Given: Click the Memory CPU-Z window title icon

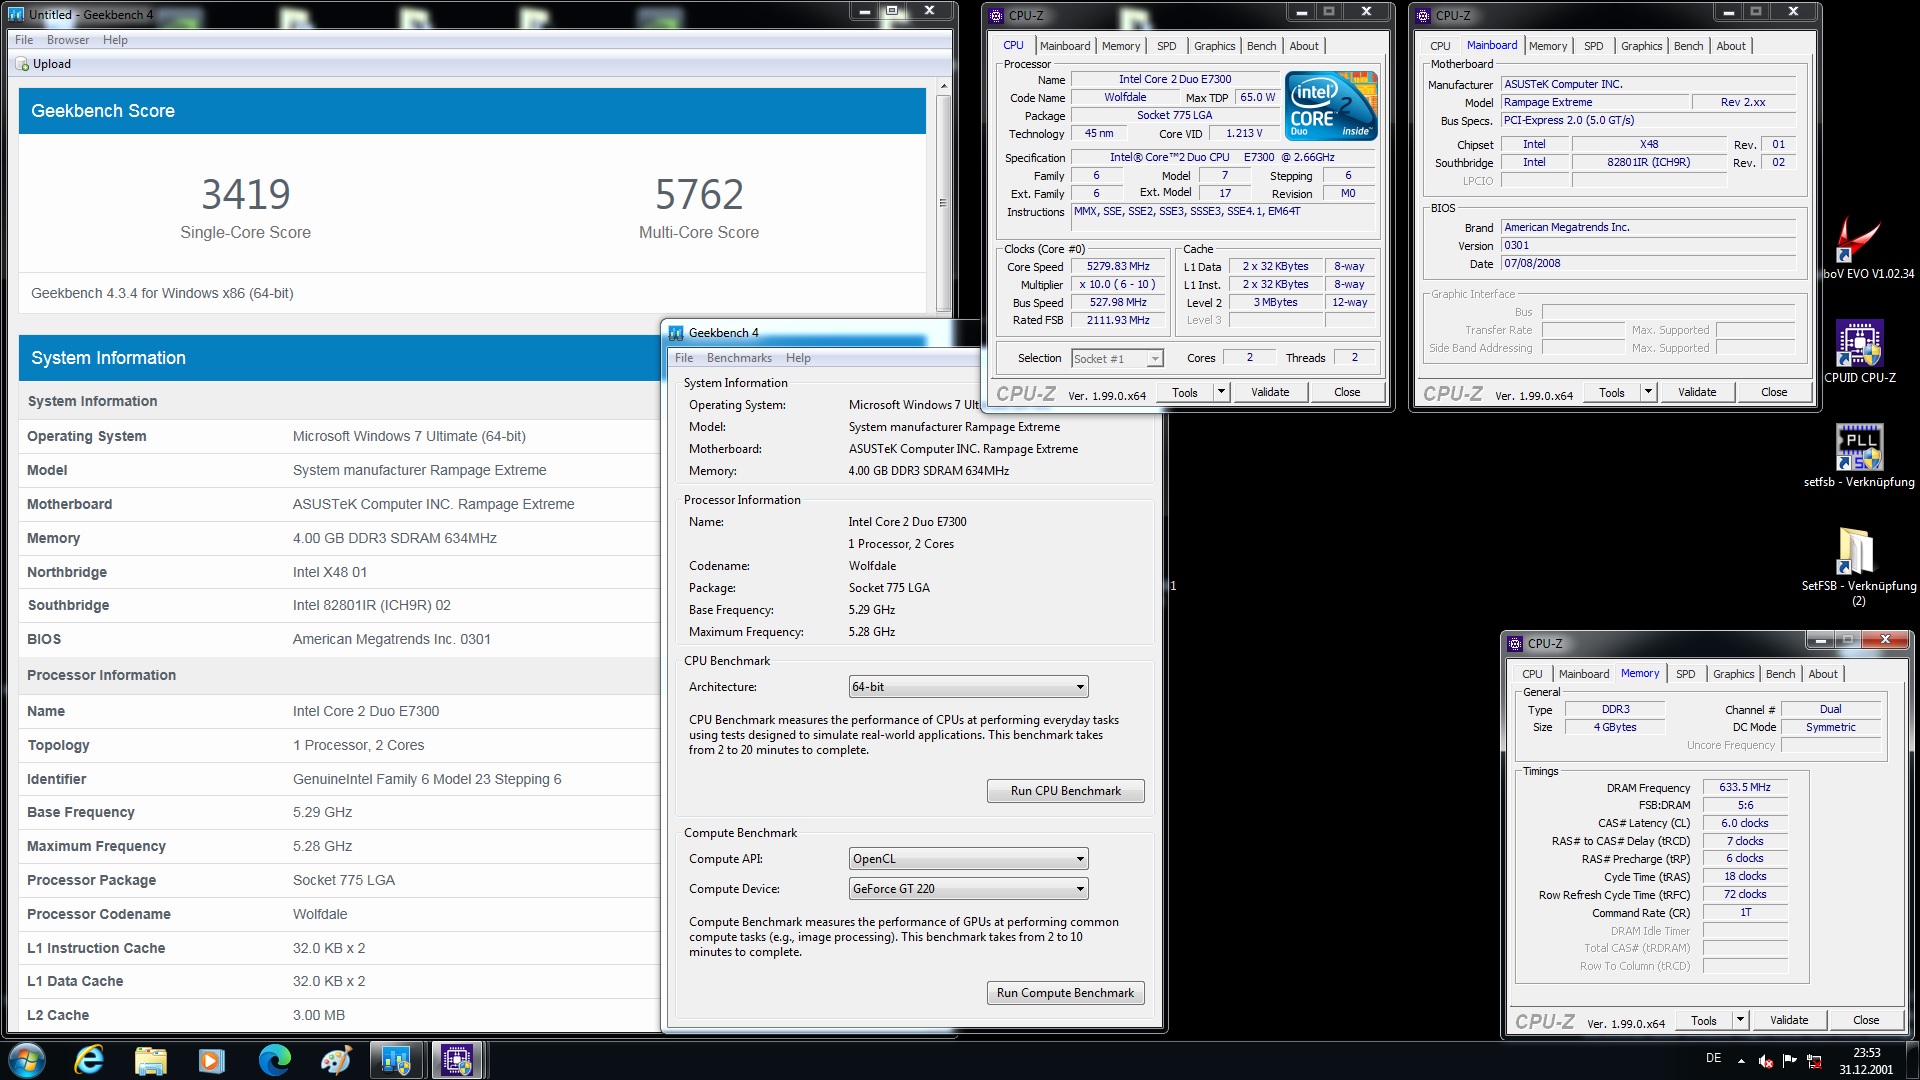Looking at the screenshot, I should click(1515, 643).
